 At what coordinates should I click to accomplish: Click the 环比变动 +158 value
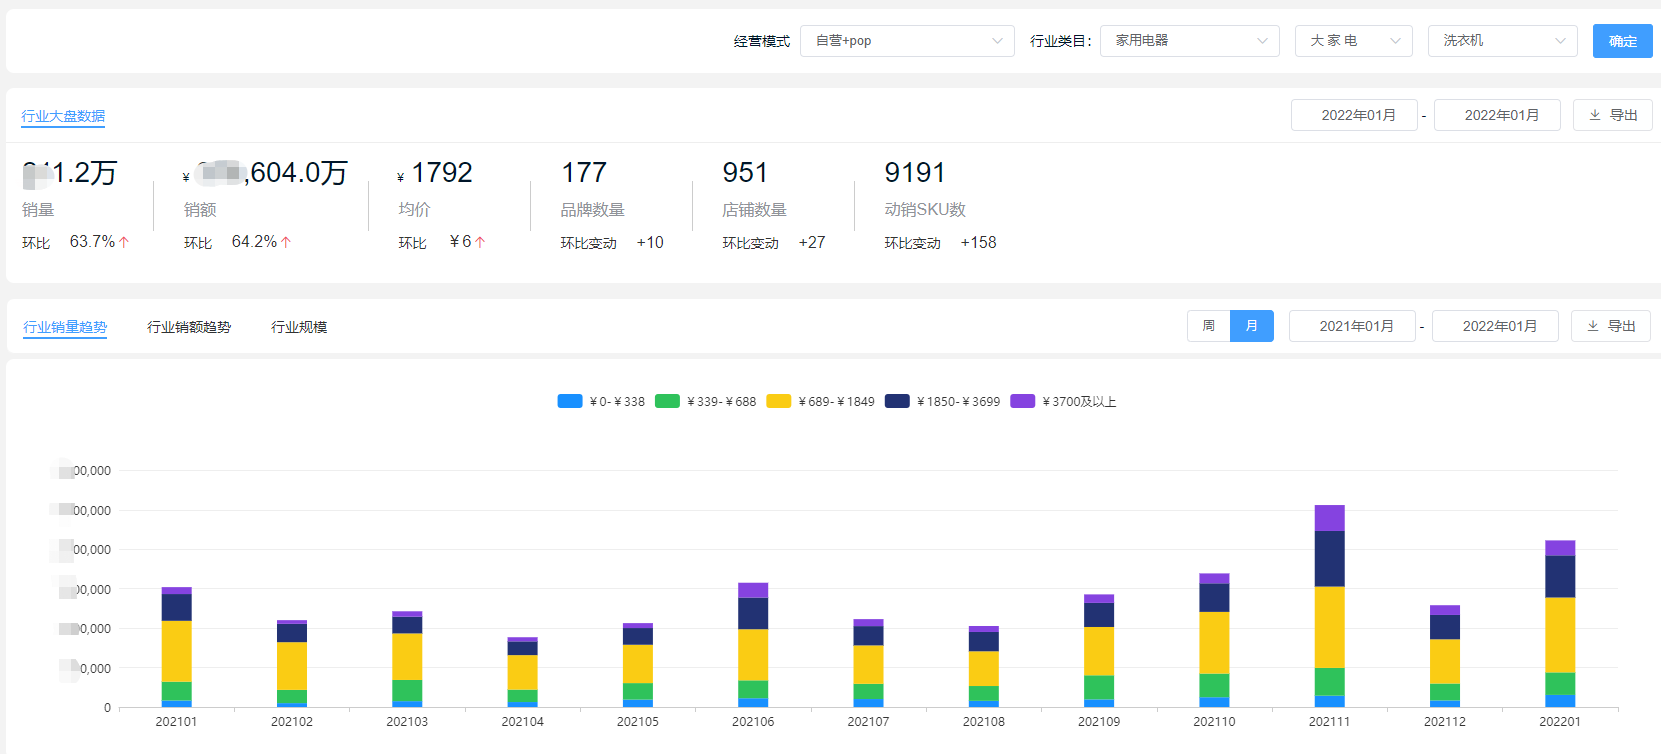(x=978, y=243)
